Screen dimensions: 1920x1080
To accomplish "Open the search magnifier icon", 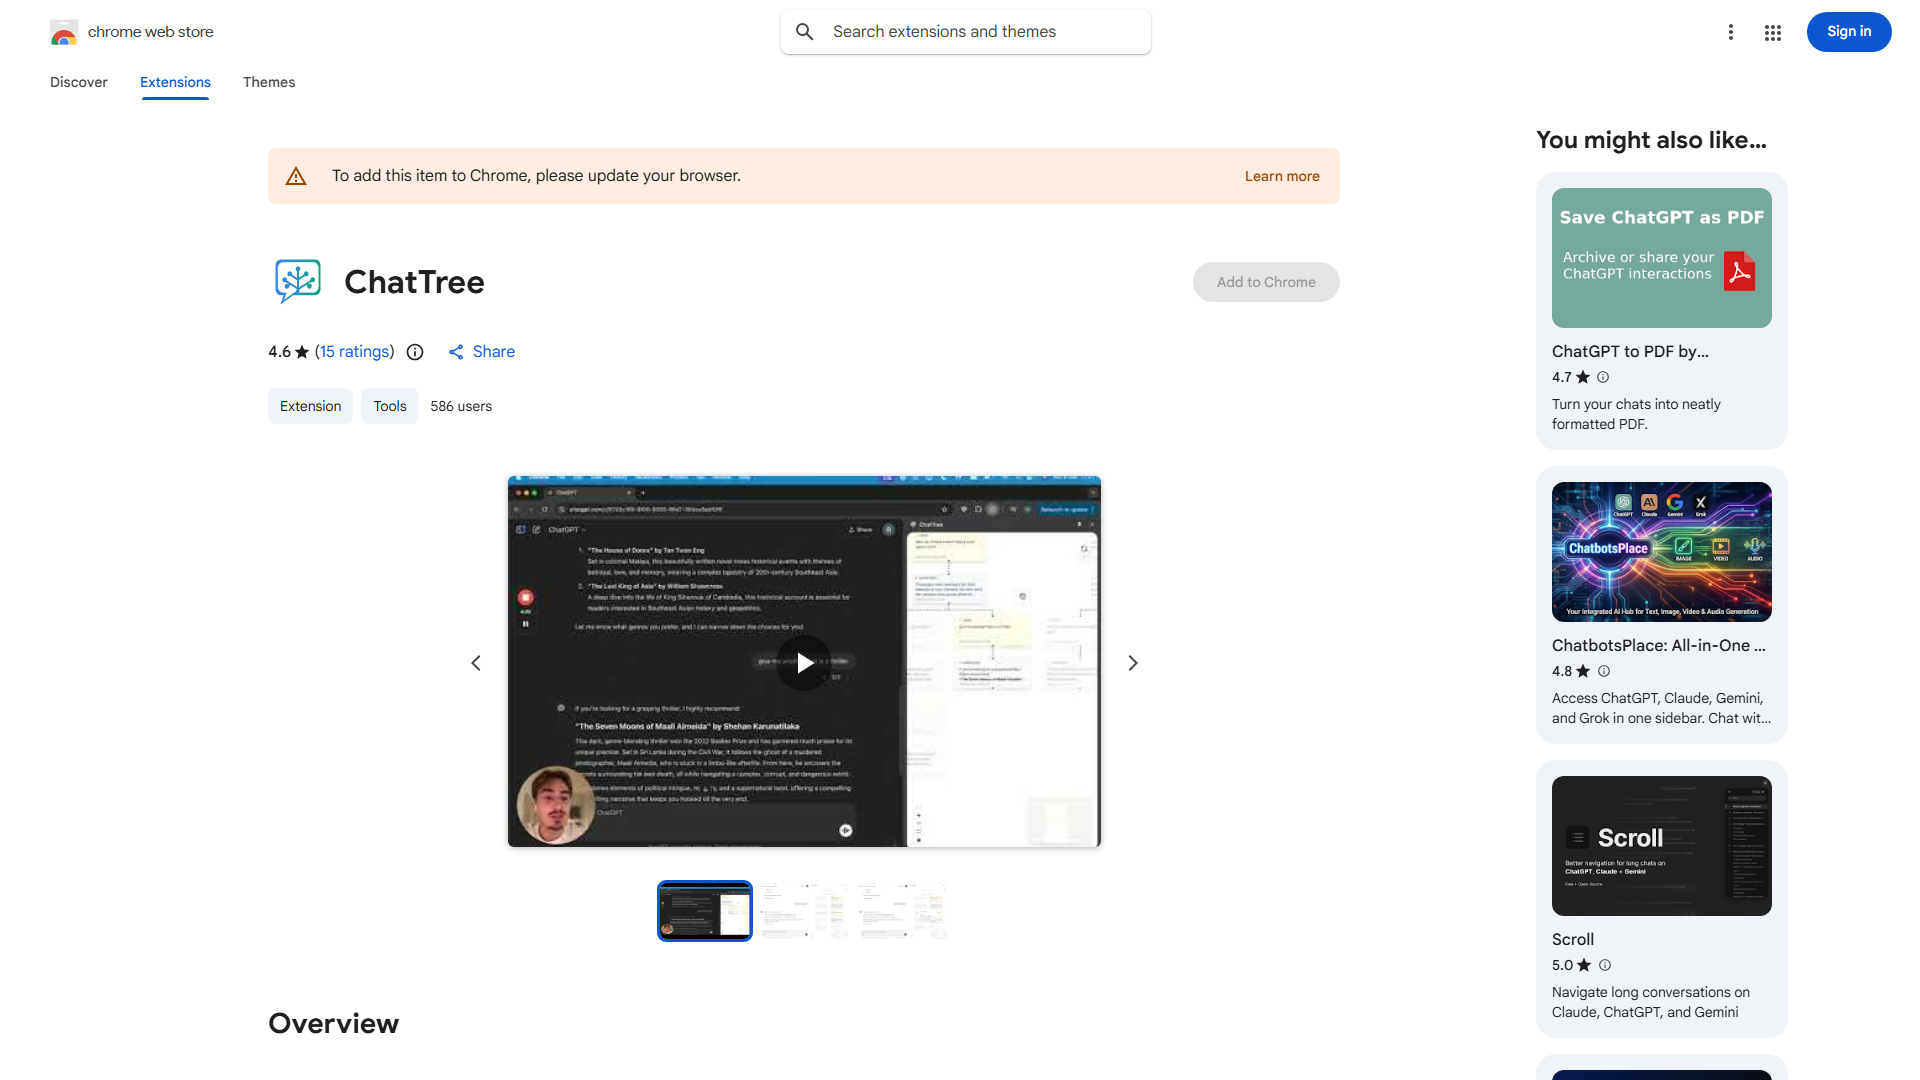I will click(x=805, y=31).
